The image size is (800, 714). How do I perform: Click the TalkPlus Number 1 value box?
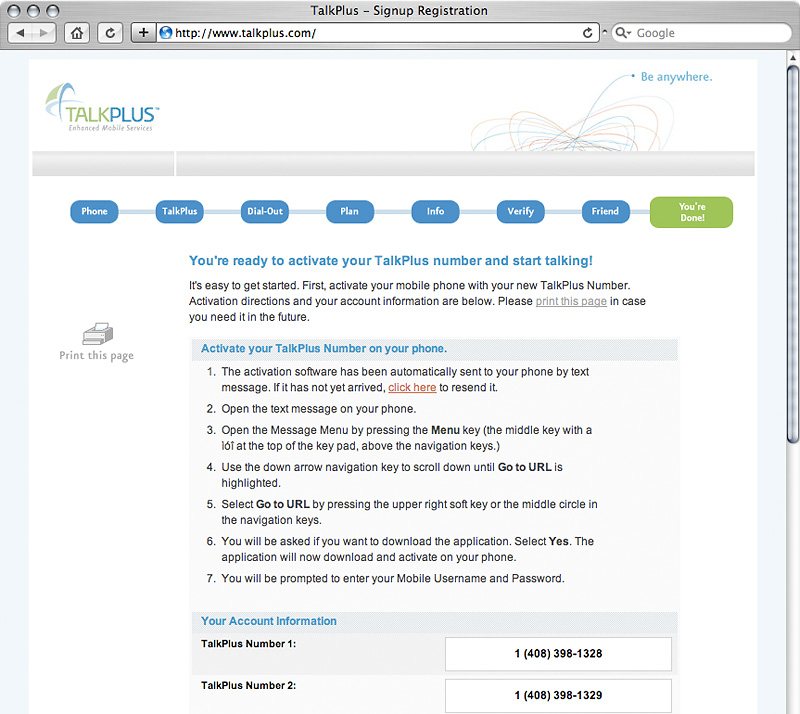coord(558,654)
